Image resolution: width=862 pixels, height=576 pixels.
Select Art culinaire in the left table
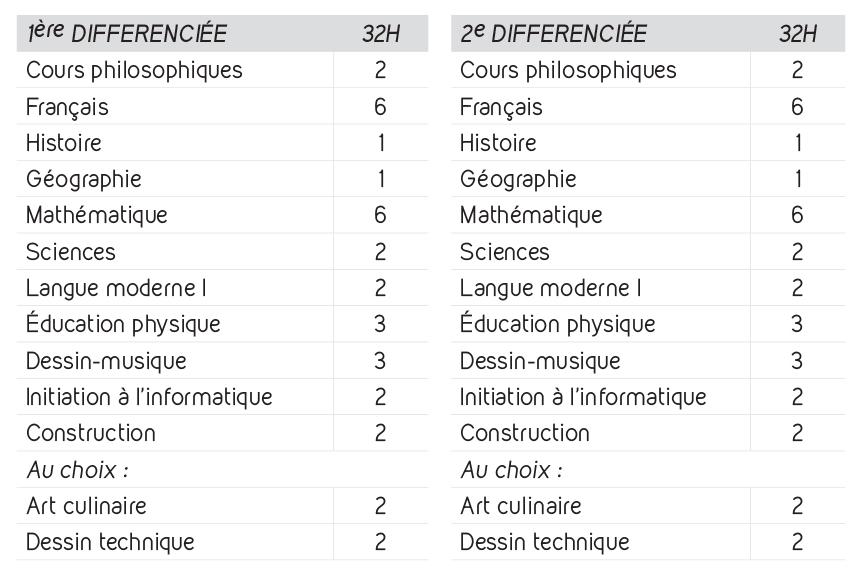(x=86, y=506)
